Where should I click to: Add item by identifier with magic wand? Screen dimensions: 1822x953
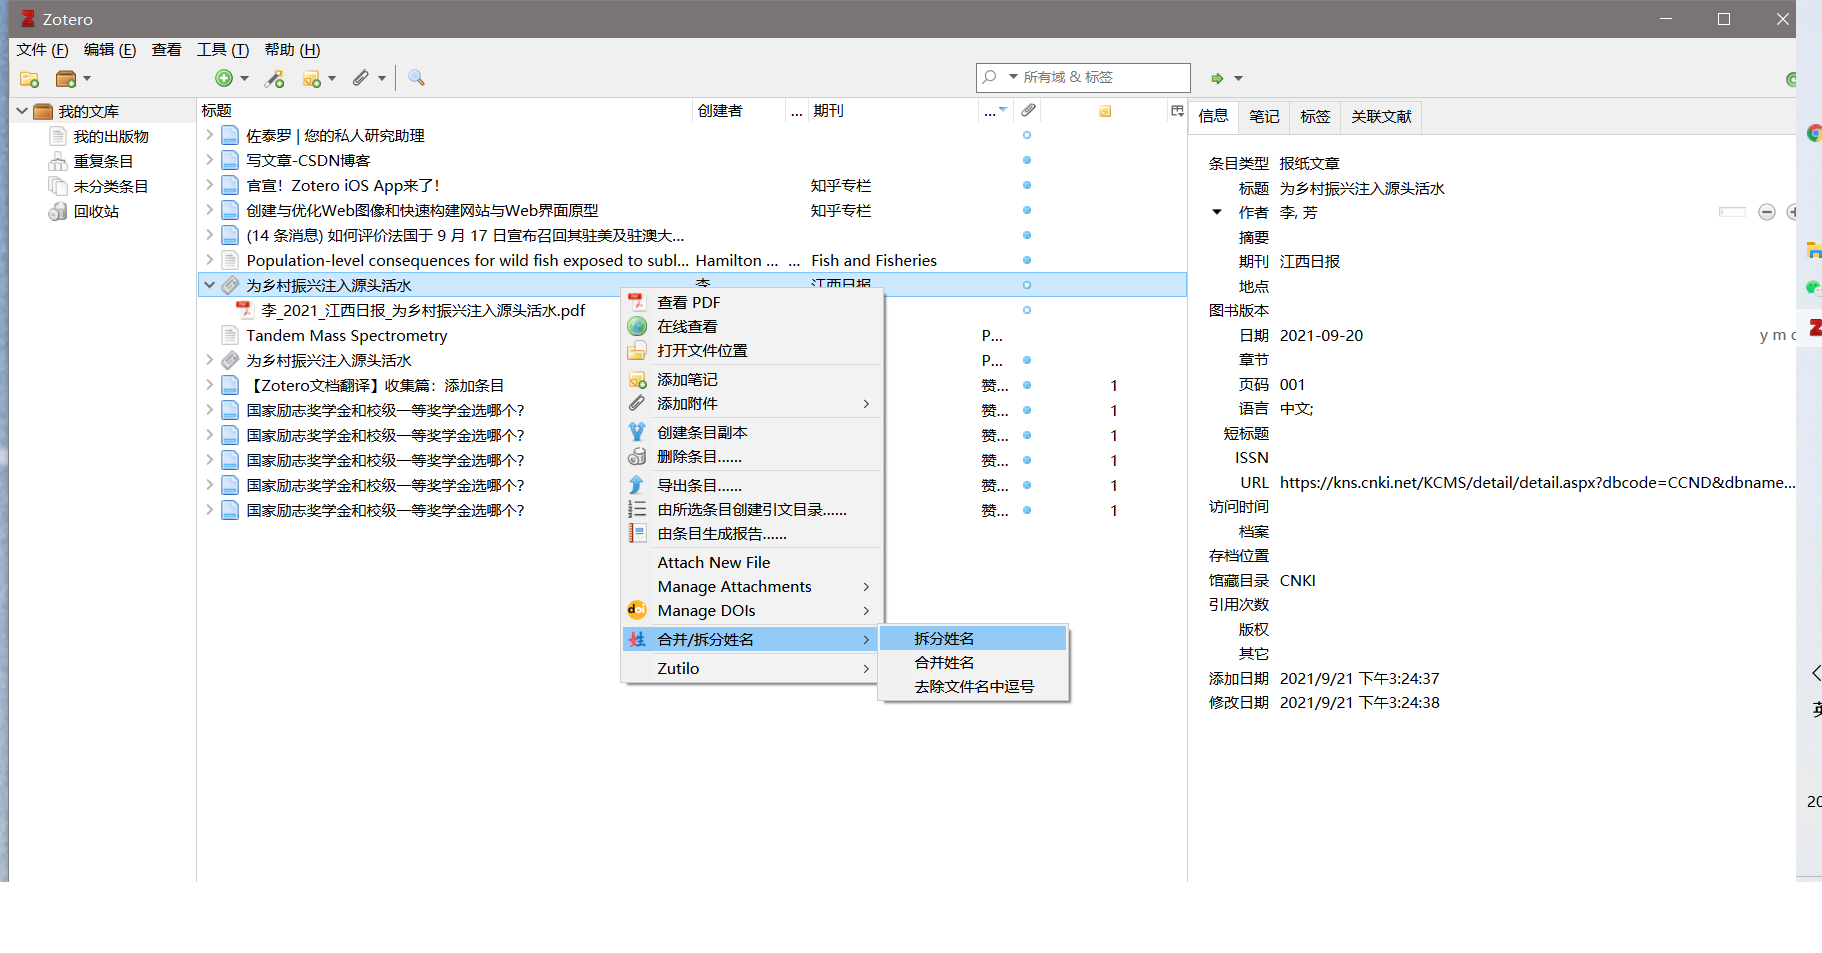275,78
